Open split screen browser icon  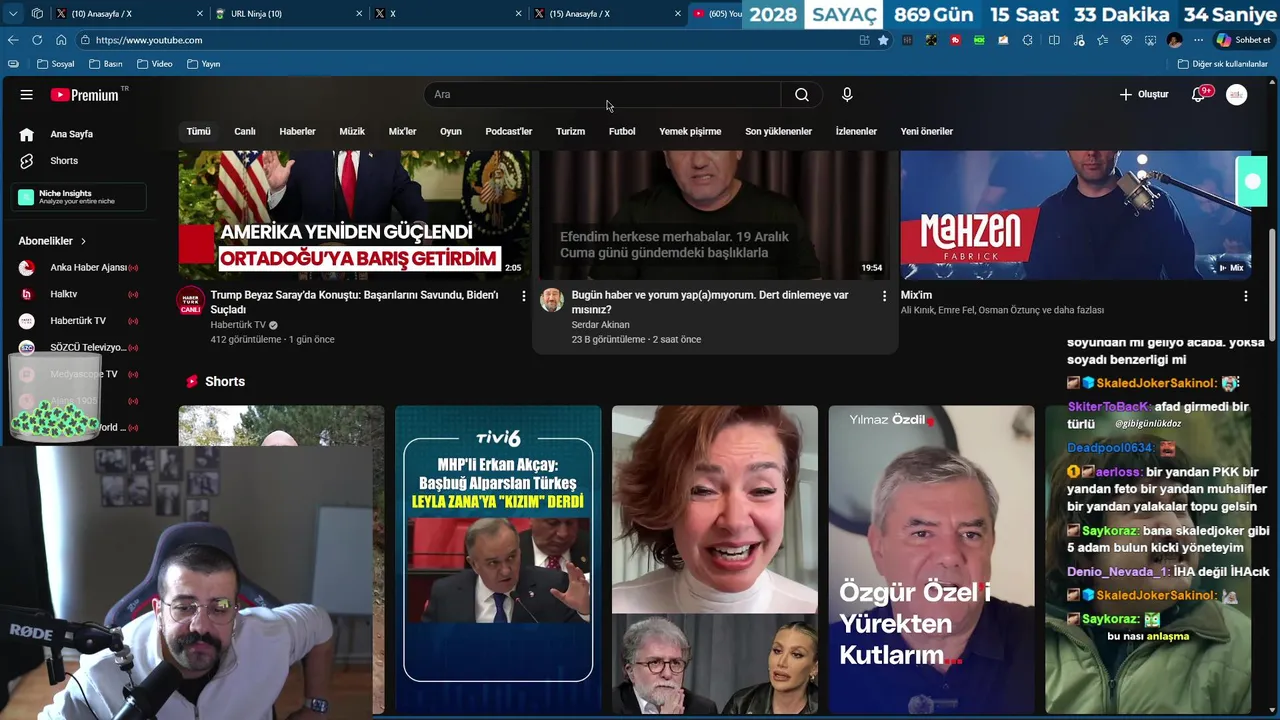point(1054,40)
